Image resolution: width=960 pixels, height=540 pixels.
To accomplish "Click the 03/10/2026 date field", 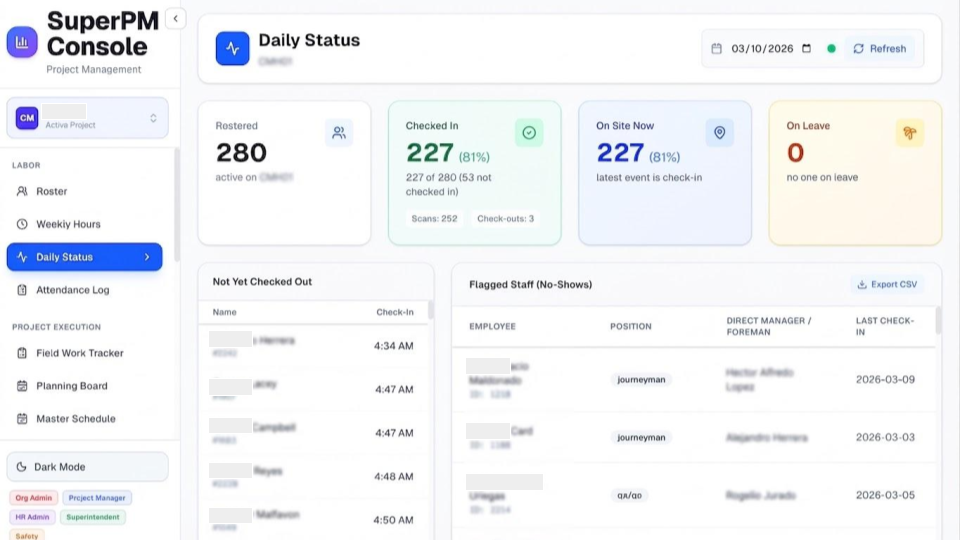I will [762, 48].
